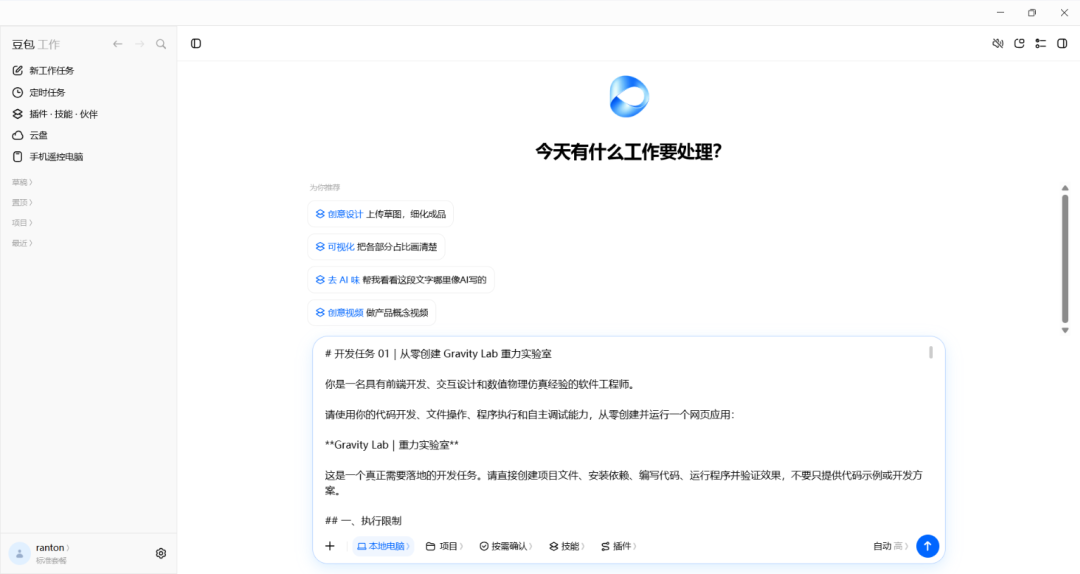1080x574 pixels.
Task: Click the 为你推荐 label
Action: (x=324, y=187)
